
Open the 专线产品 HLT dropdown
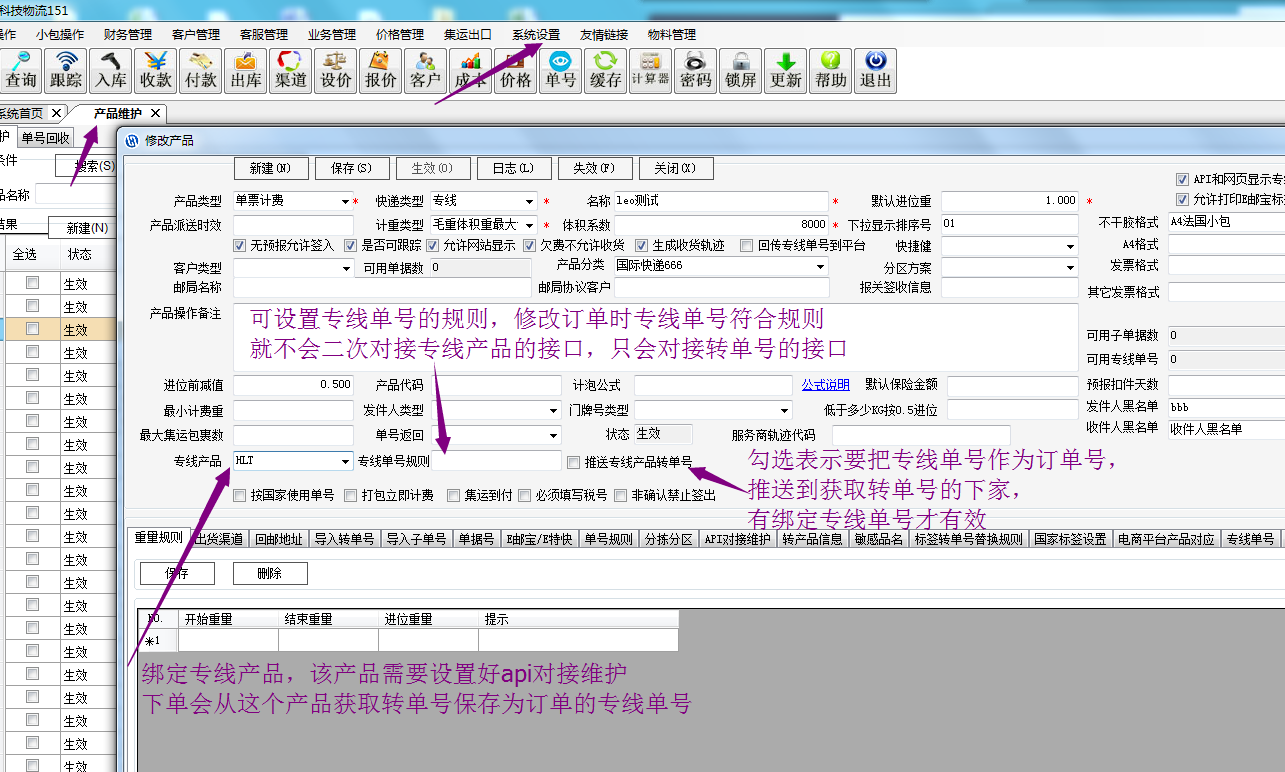(x=345, y=461)
